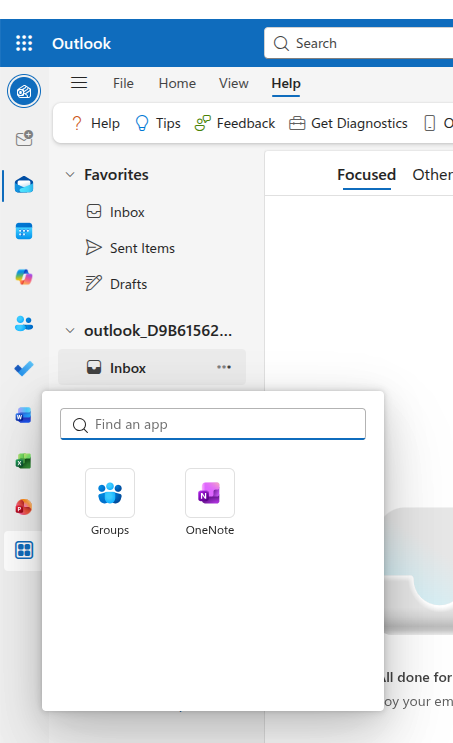This screenshot has width=453, height=743.
Task: Select the Help ribbon tab
Action: pos(286,83)
